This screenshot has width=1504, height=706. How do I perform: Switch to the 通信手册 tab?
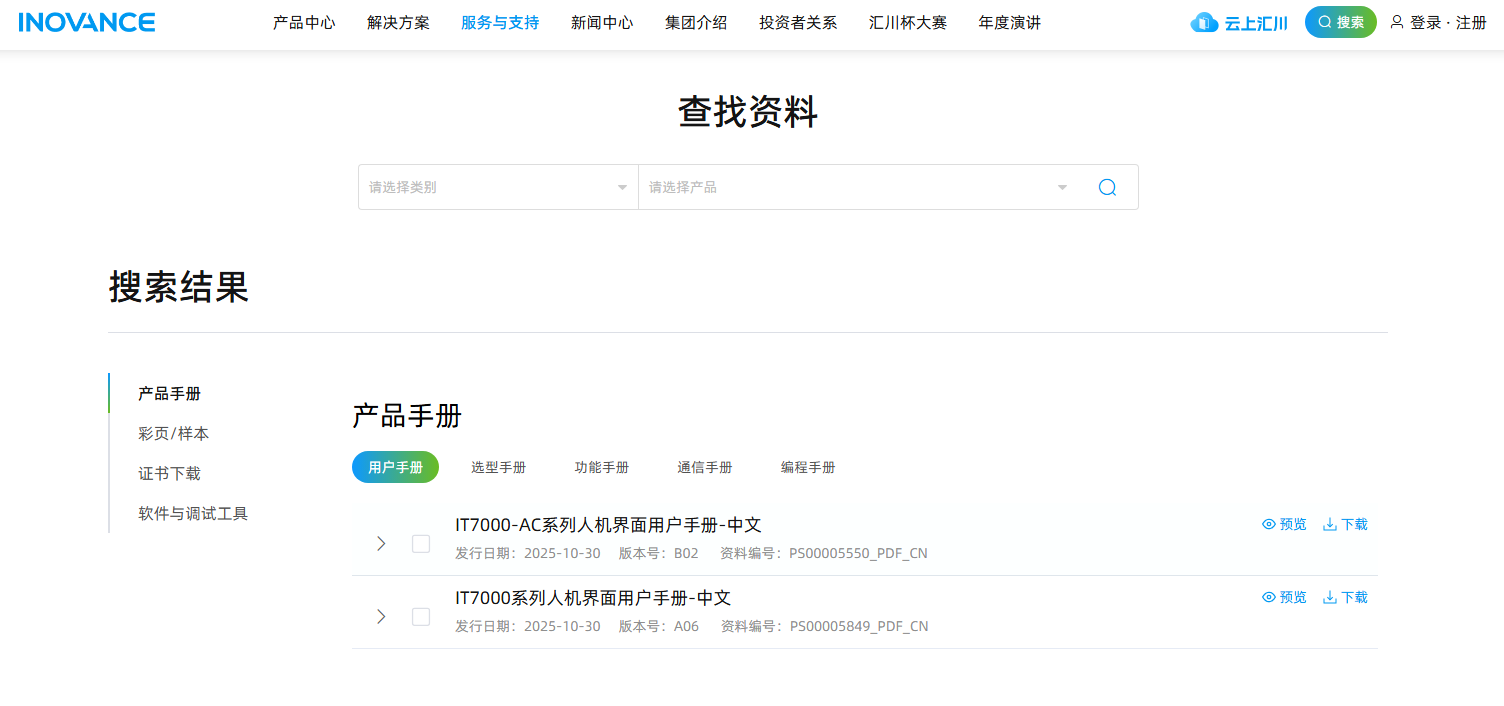[704, 467]
